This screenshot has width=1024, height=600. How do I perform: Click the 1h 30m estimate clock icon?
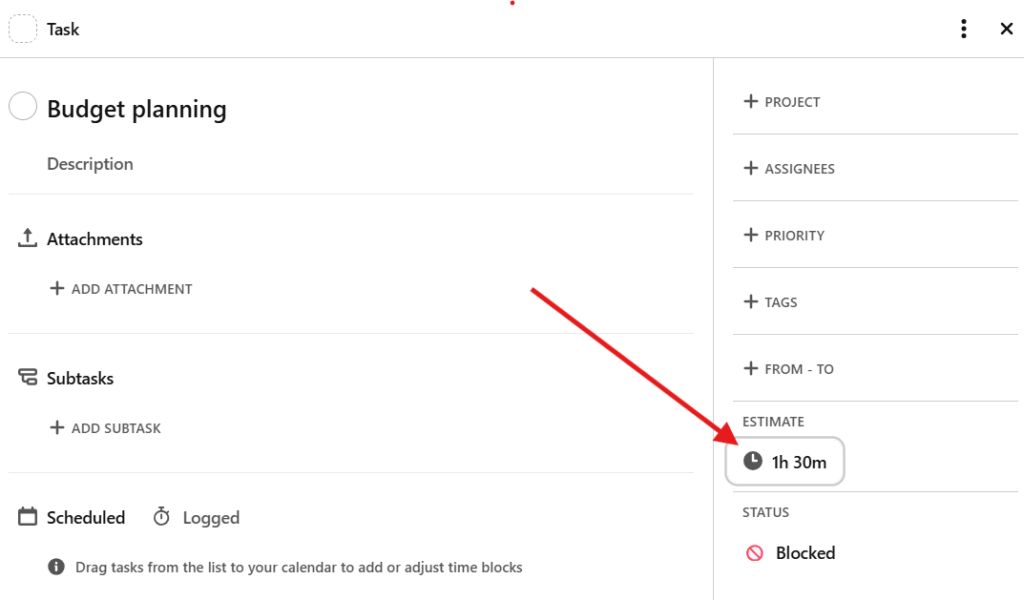753,462
